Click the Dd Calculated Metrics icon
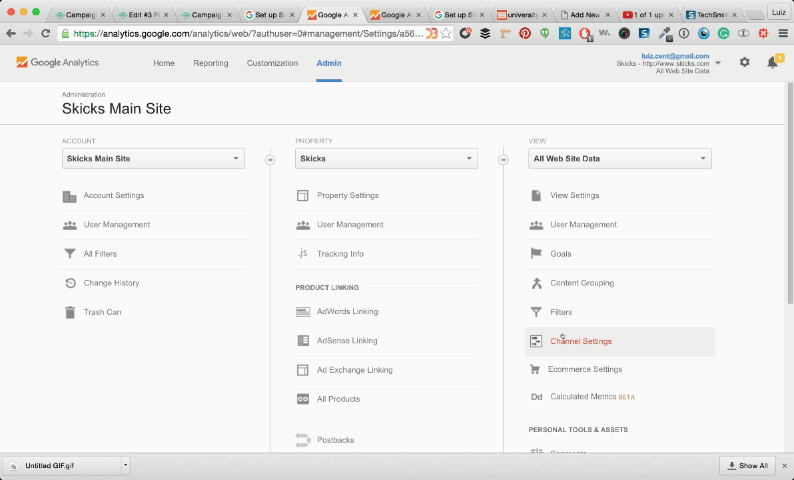794x480 pixels. (536, 397)
